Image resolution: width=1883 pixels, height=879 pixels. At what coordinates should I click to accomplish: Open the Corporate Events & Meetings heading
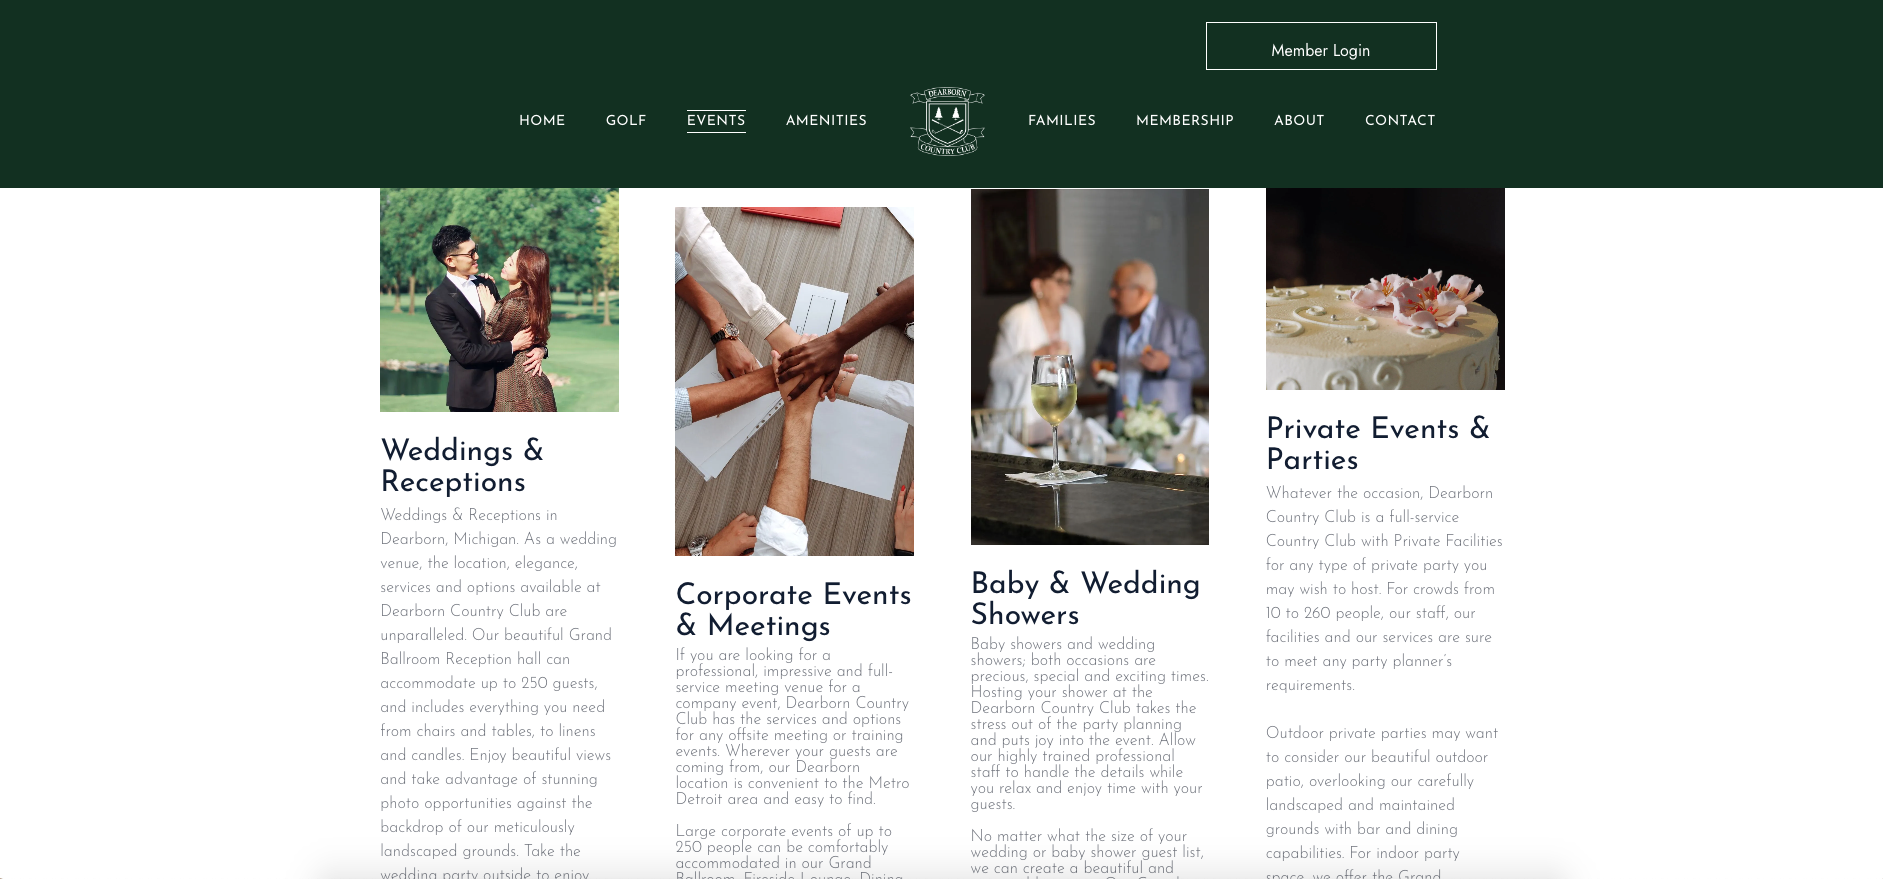tap(794, 609)
